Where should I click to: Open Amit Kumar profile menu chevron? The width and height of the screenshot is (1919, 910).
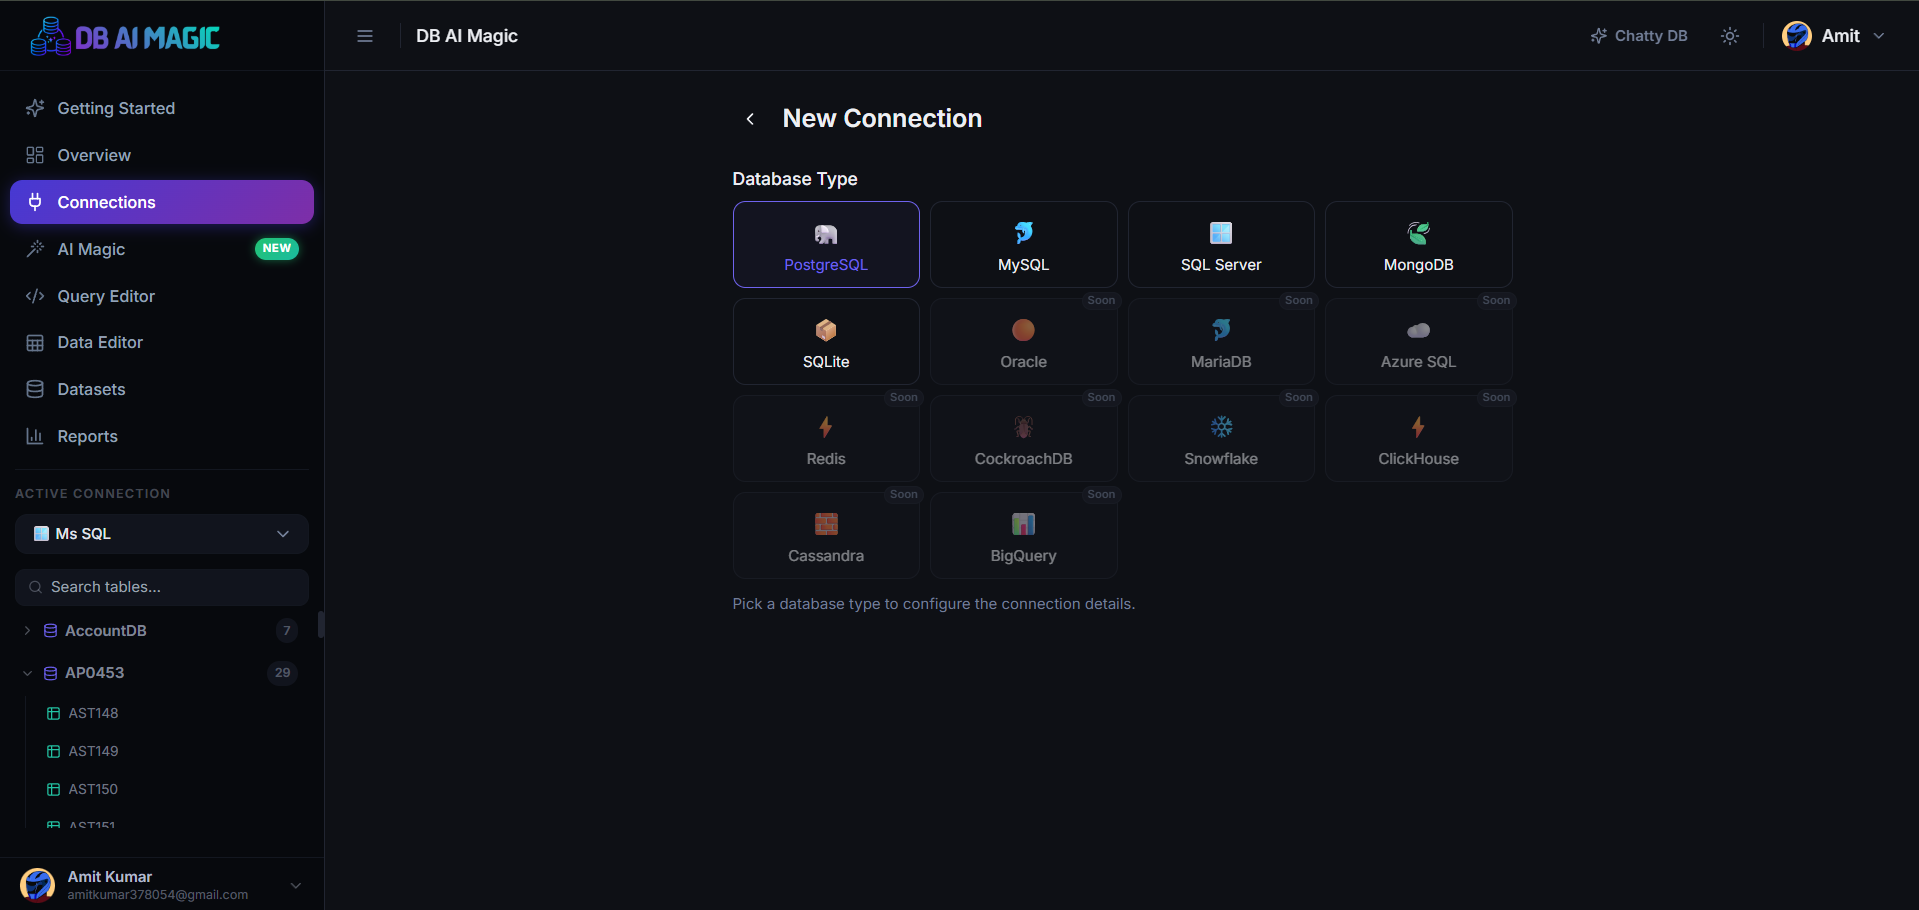[296, 885]
